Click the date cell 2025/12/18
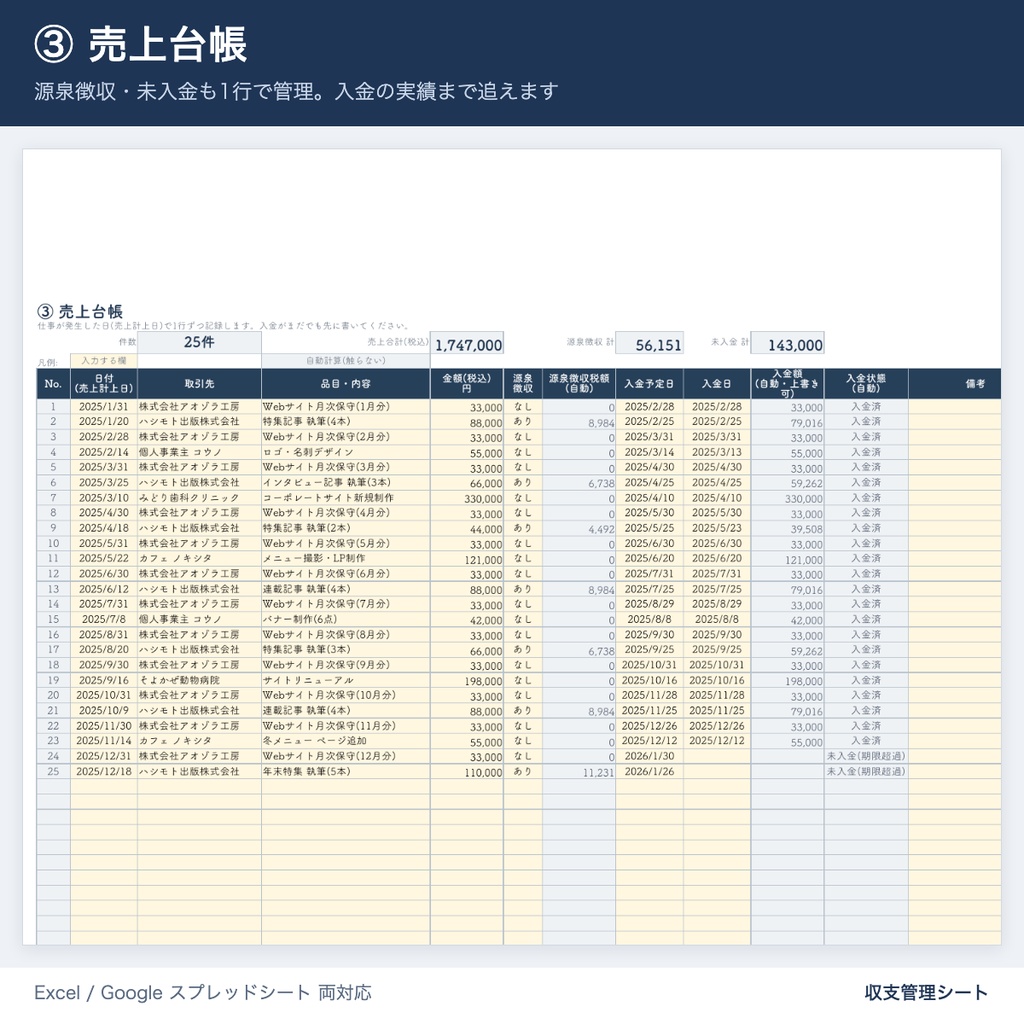The height and width of the screenshot is (1024, 1024). pyautogui.click(x=104, y=771)
